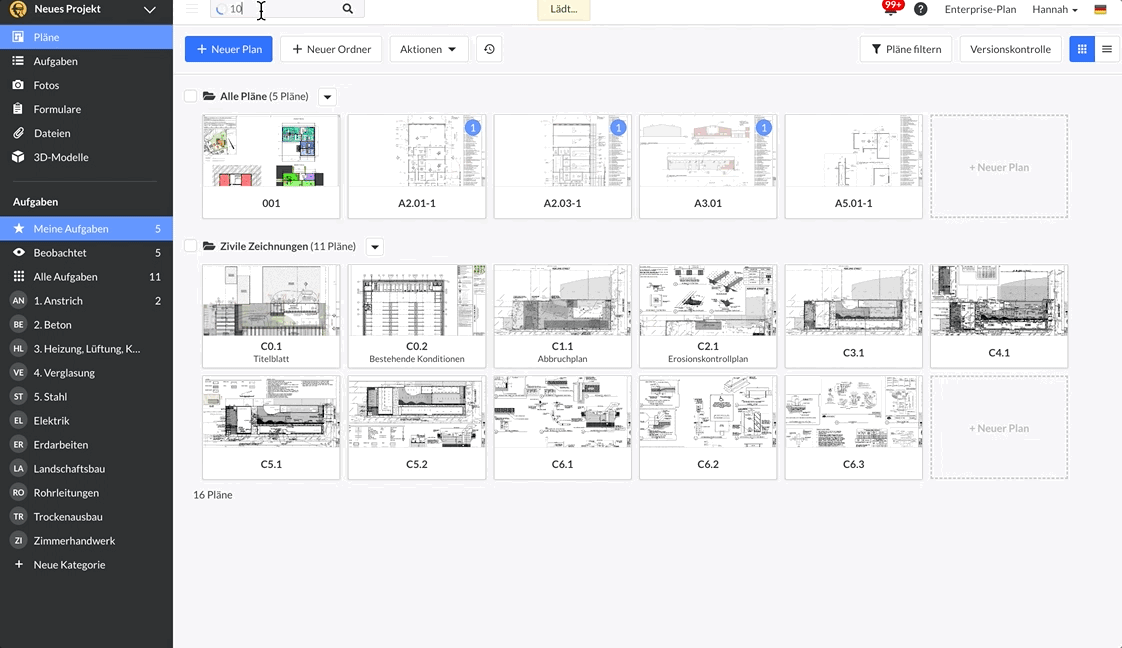Click the VE badge for Verglasung
The image size is (1122, 648).
coord(19,373)
